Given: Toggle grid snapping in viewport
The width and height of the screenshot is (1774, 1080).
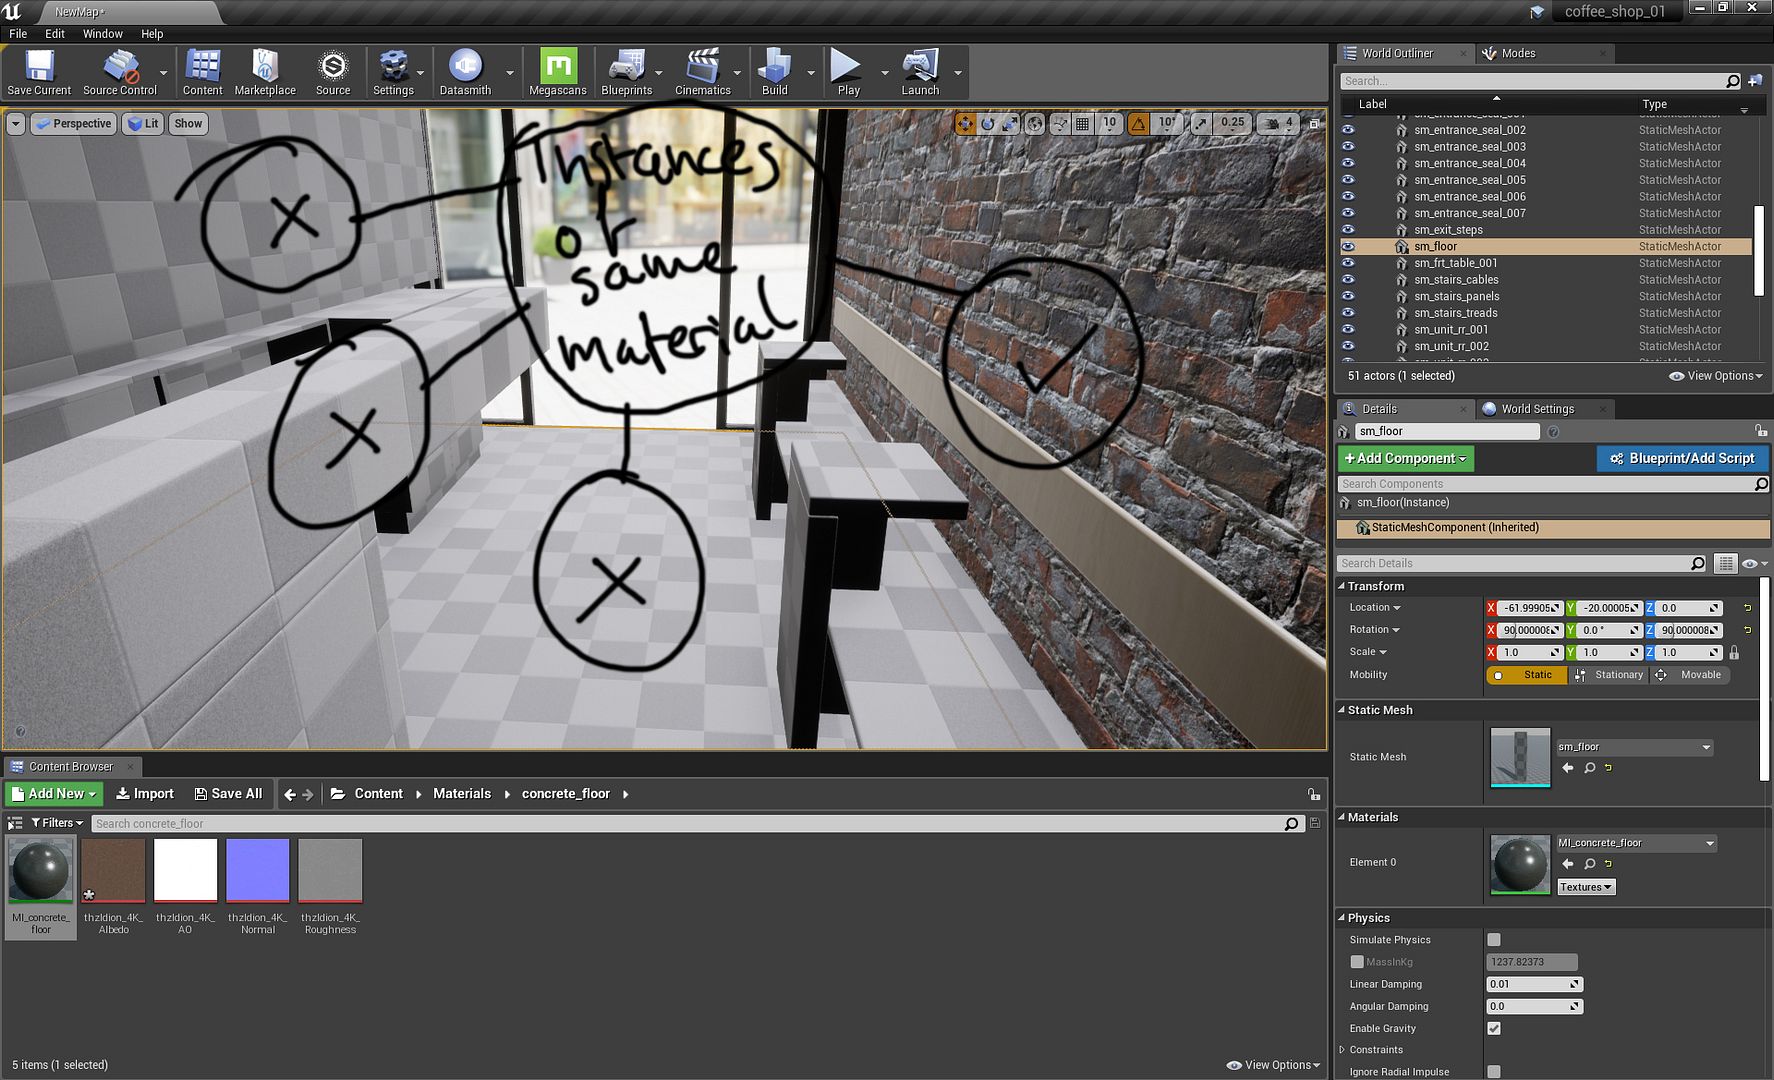Looking at the screenshot, I should (x=1082, y=124).
